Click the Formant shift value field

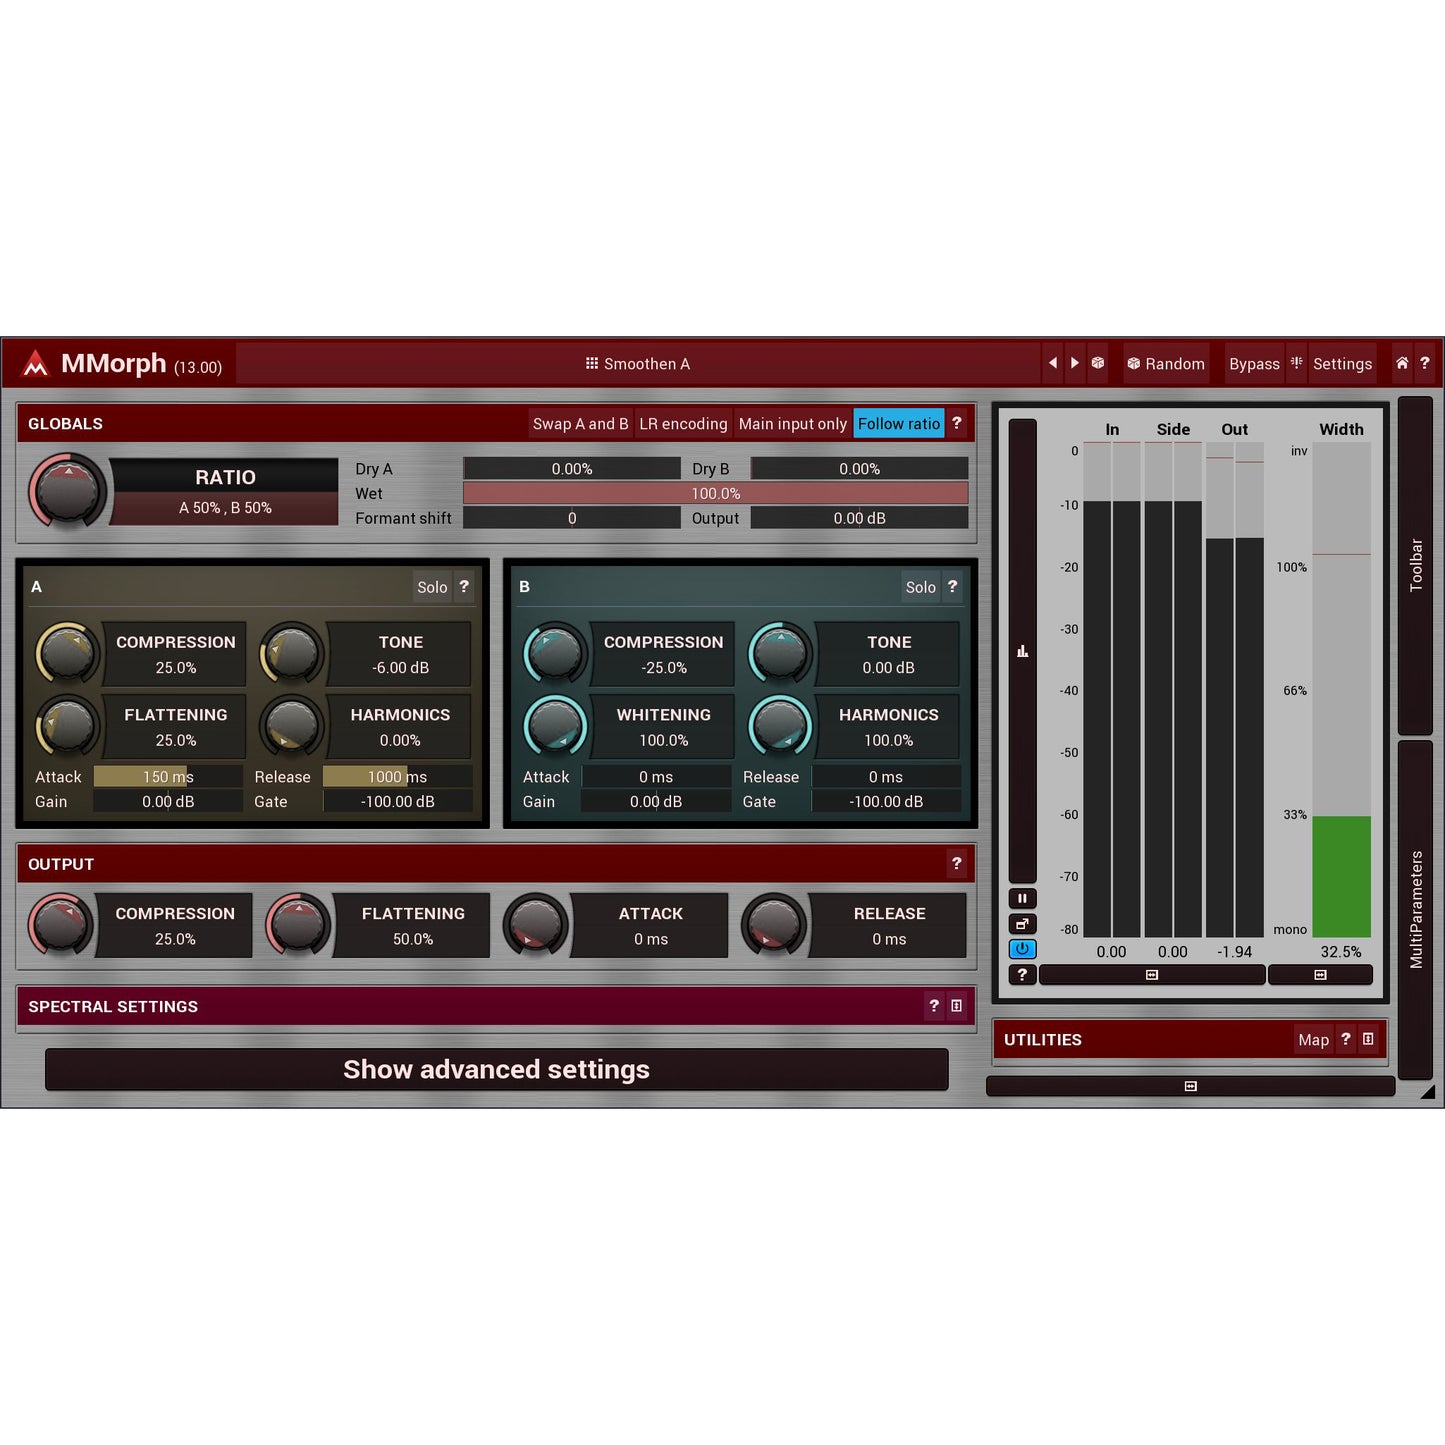(x=572, y=518)
